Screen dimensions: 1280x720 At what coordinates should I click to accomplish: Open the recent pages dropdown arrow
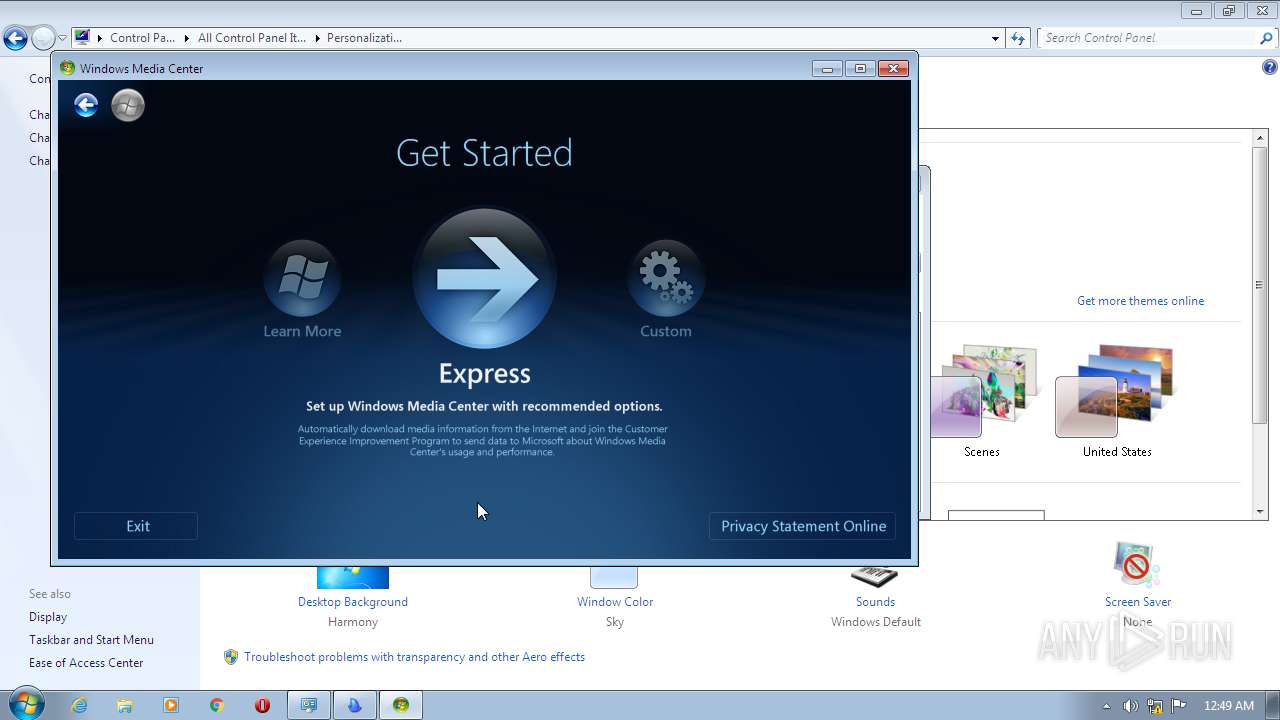point(62,39)
